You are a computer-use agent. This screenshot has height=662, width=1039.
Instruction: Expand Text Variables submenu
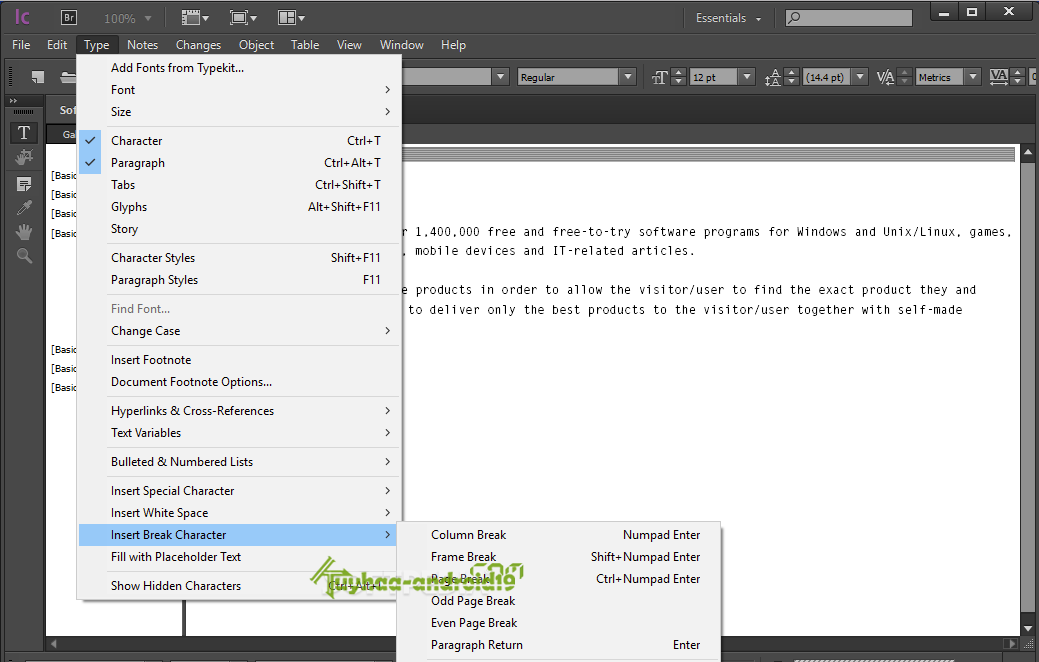(240, 433)
